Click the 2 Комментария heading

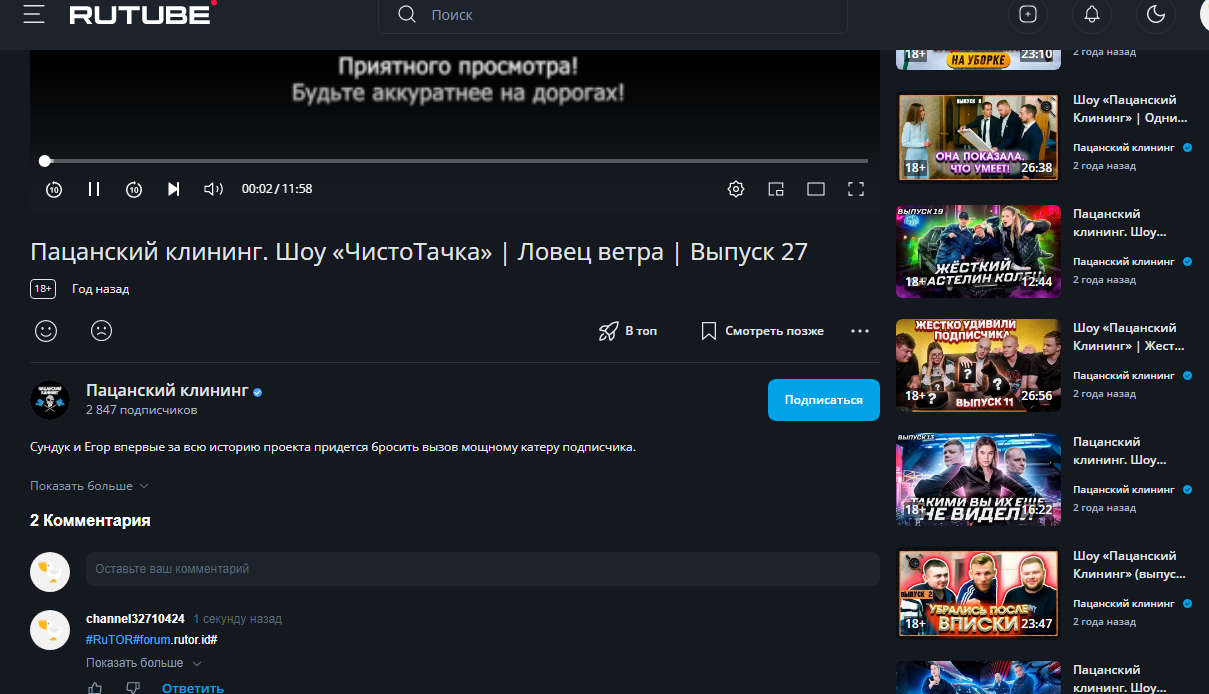click(x=90, y=520)
